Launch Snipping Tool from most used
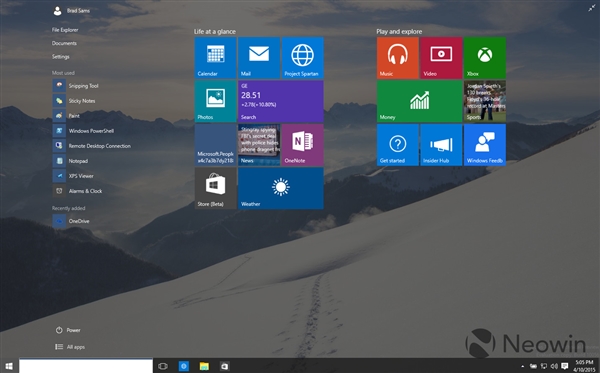600x373 pixels. tap(76, 86)
